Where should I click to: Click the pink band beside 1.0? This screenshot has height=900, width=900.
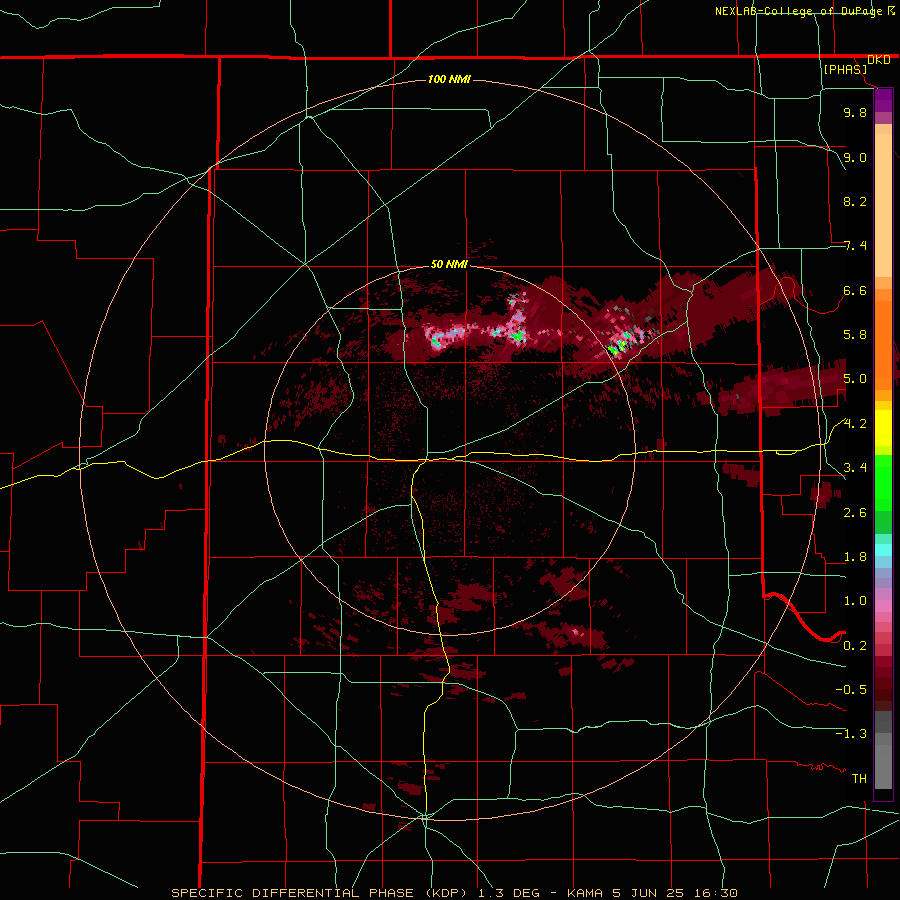(x=883, y=606)
